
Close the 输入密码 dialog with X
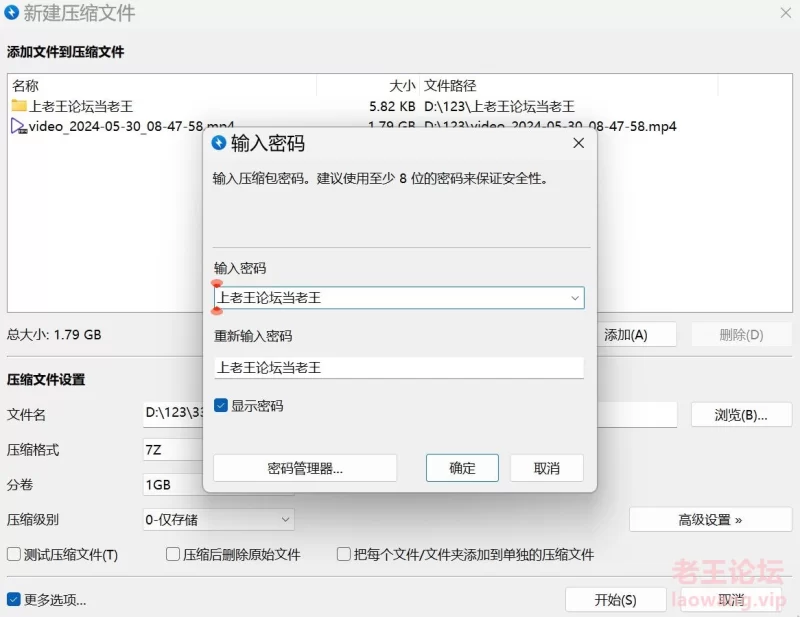coord(578,144)
